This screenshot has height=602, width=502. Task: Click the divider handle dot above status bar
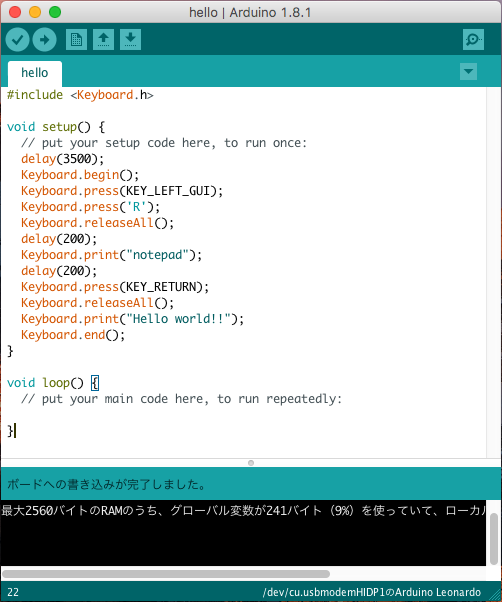pyautogui.click(x=251, y=463)
